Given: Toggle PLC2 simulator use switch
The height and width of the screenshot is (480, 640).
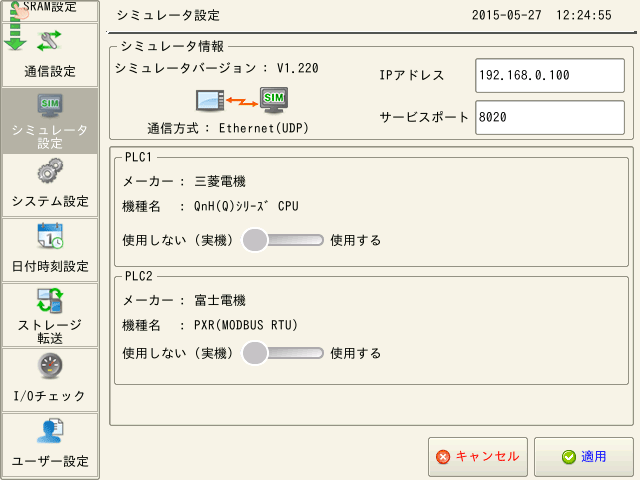Looking at the screenshot, I should point(283,353).
